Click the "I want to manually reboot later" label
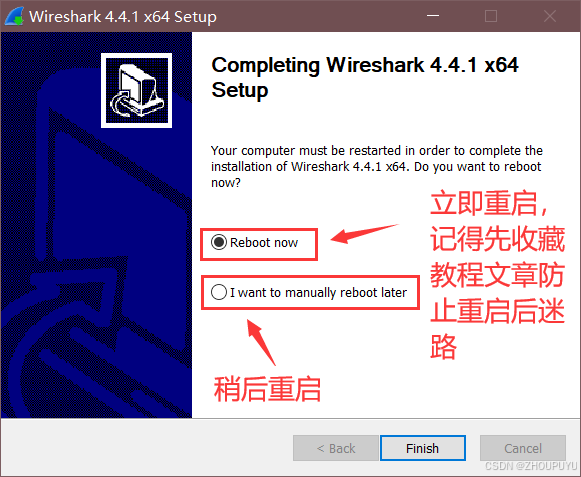Viewport: 581px width, 477px height. point(318,292)
